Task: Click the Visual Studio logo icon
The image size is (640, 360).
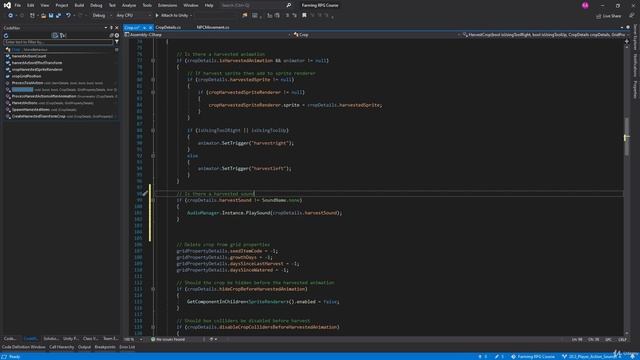Action: [7, 5]
